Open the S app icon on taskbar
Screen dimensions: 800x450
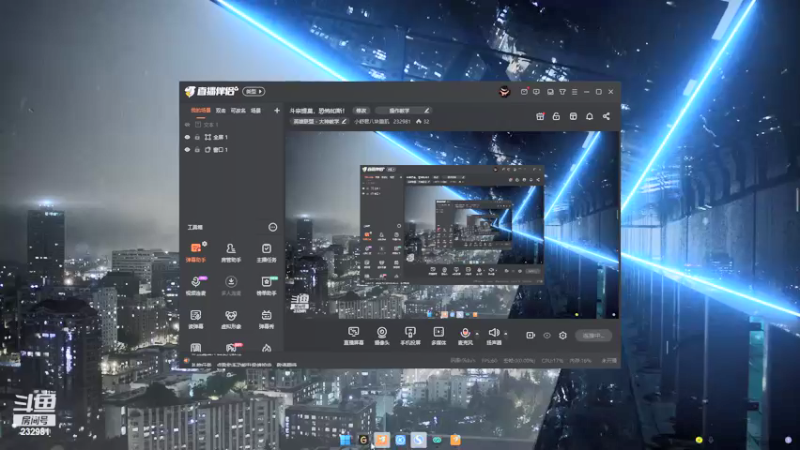coord(418,440)
